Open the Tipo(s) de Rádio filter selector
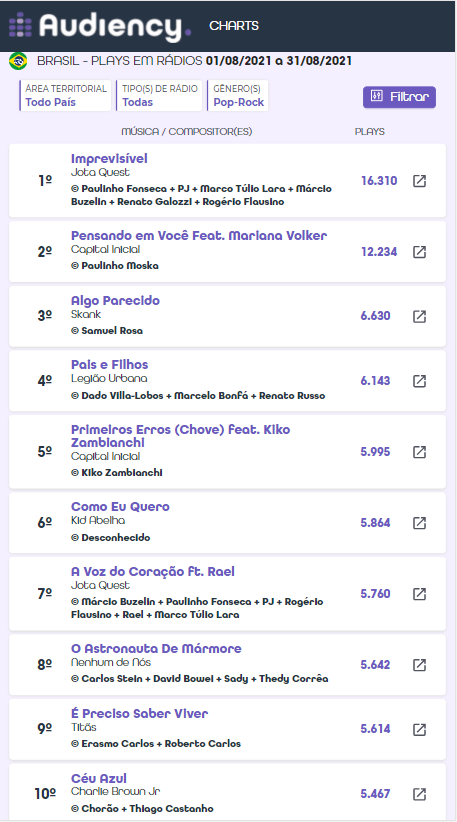This screenshot has width=457, height=822. coord(159,95)
